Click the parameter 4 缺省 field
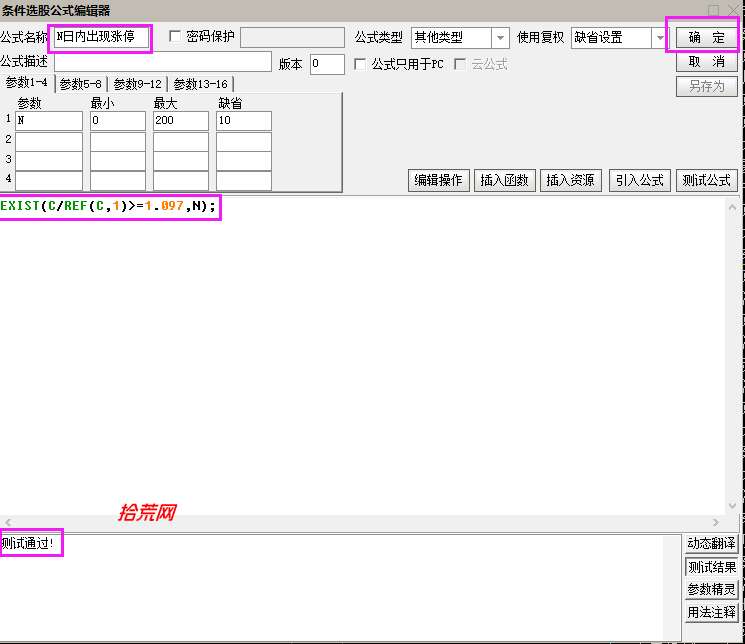 tap(244, 181)
